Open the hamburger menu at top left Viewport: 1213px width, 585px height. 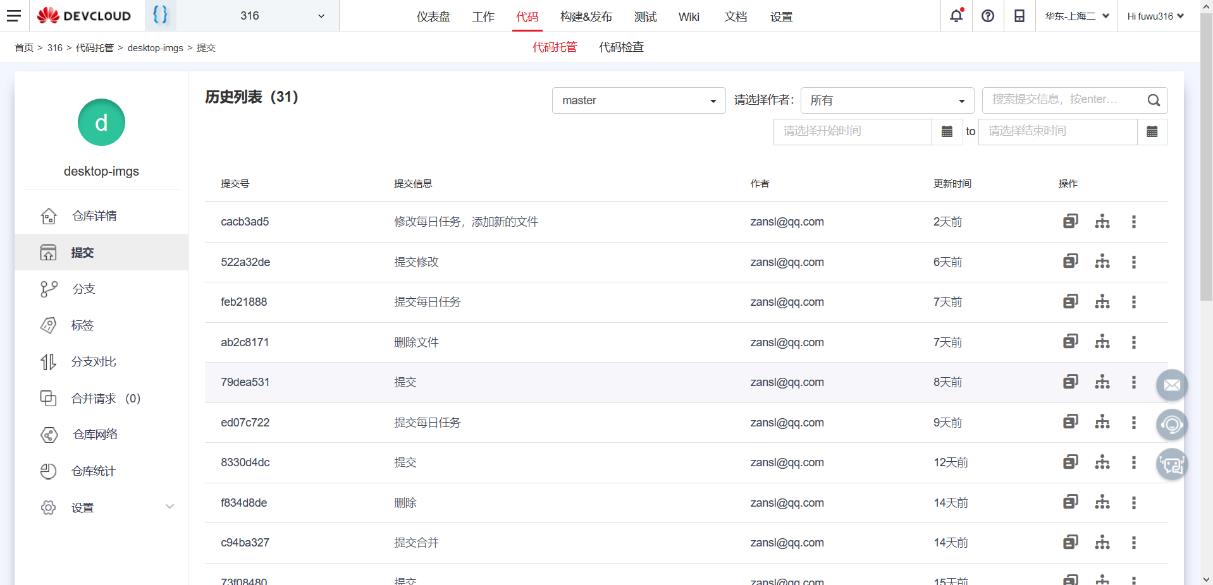coord(14,16)
